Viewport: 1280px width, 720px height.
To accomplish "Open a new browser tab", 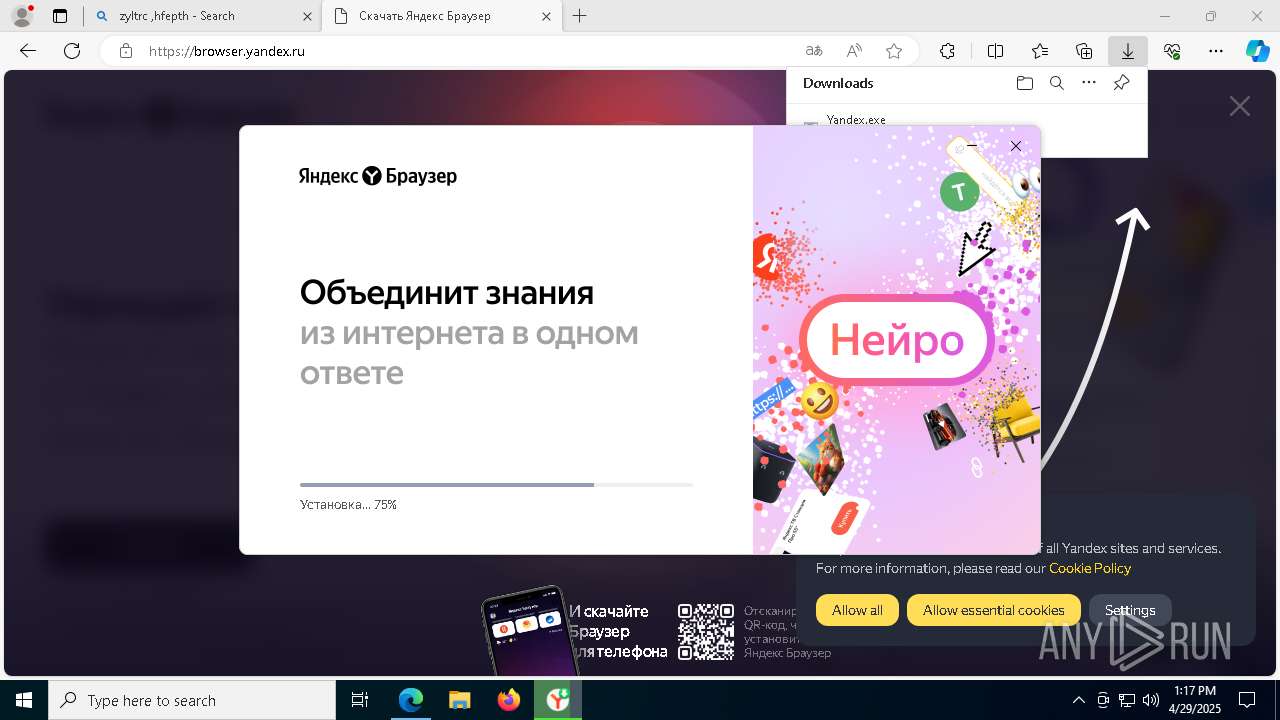I will click(580, 16).
